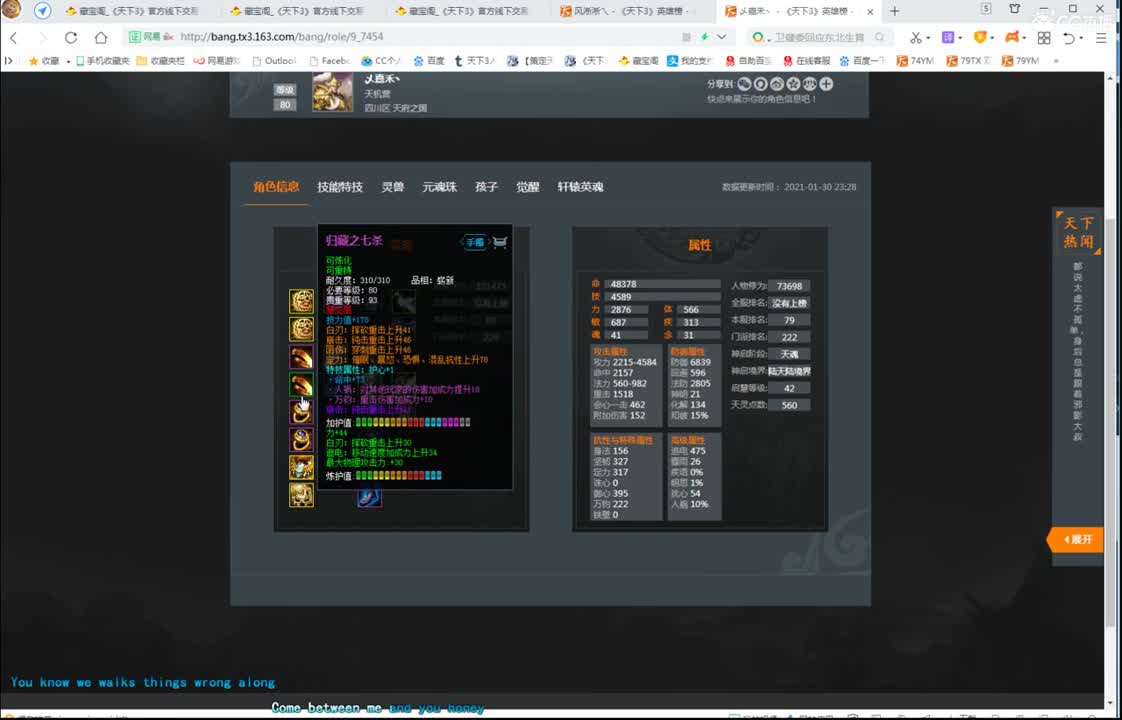1122x720 pixels.
Task: Open dropdown arrow next to undo icon
Action: [x=1083, y=37]
